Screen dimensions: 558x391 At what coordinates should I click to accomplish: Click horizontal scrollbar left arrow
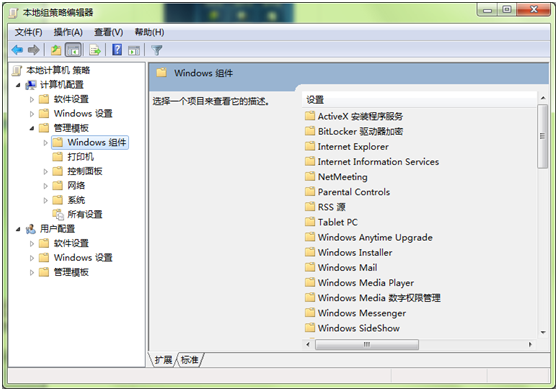308,344
